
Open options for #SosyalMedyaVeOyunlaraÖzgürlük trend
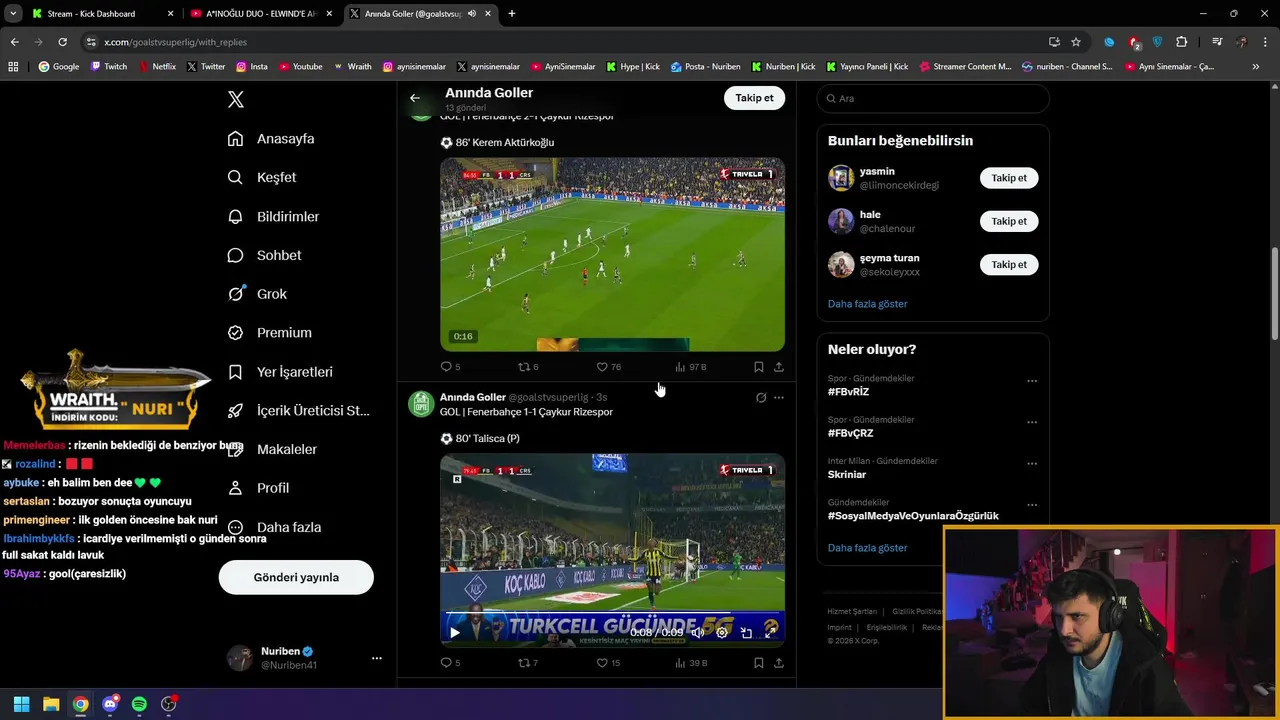pos(1032,505)
